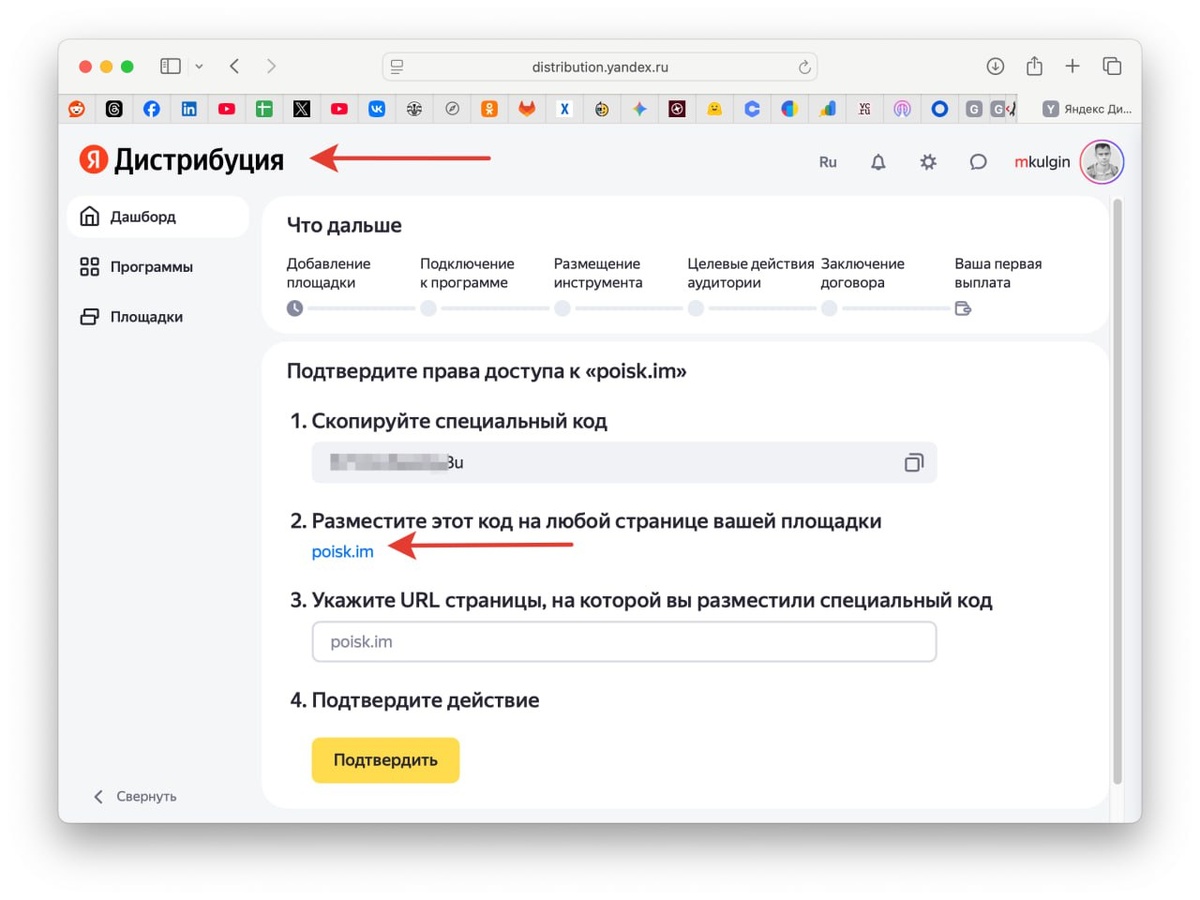Viewport: 1200px width, 900px height.
Task: Click the Подтвердить button
Action: coord(385,760)
